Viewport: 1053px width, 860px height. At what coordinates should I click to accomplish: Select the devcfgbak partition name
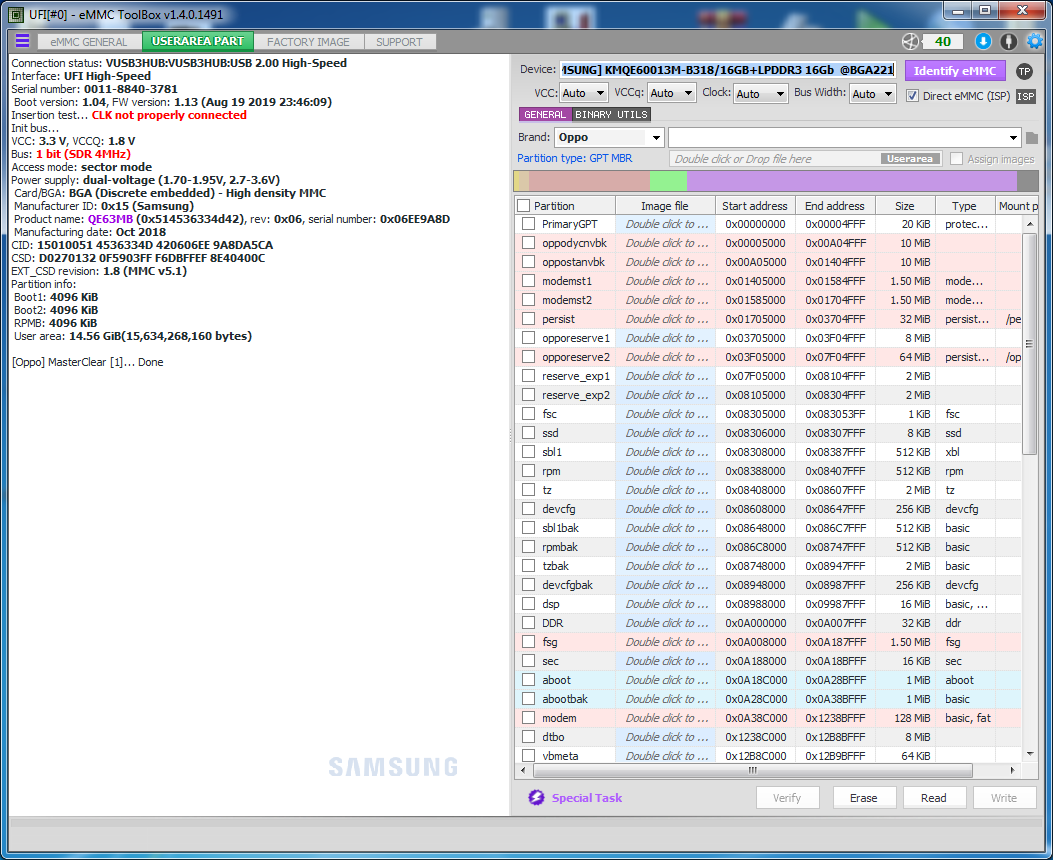pos(567,585)
